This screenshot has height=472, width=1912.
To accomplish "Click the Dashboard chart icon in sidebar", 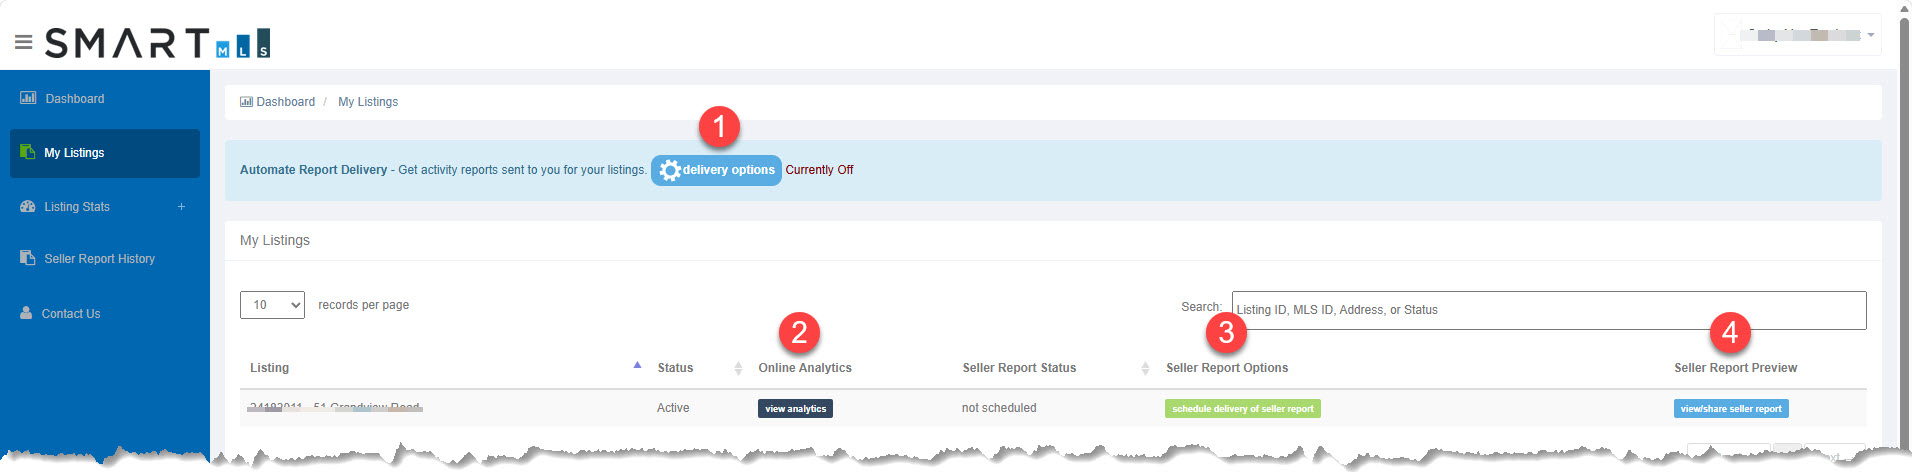I will coord(29,98).
